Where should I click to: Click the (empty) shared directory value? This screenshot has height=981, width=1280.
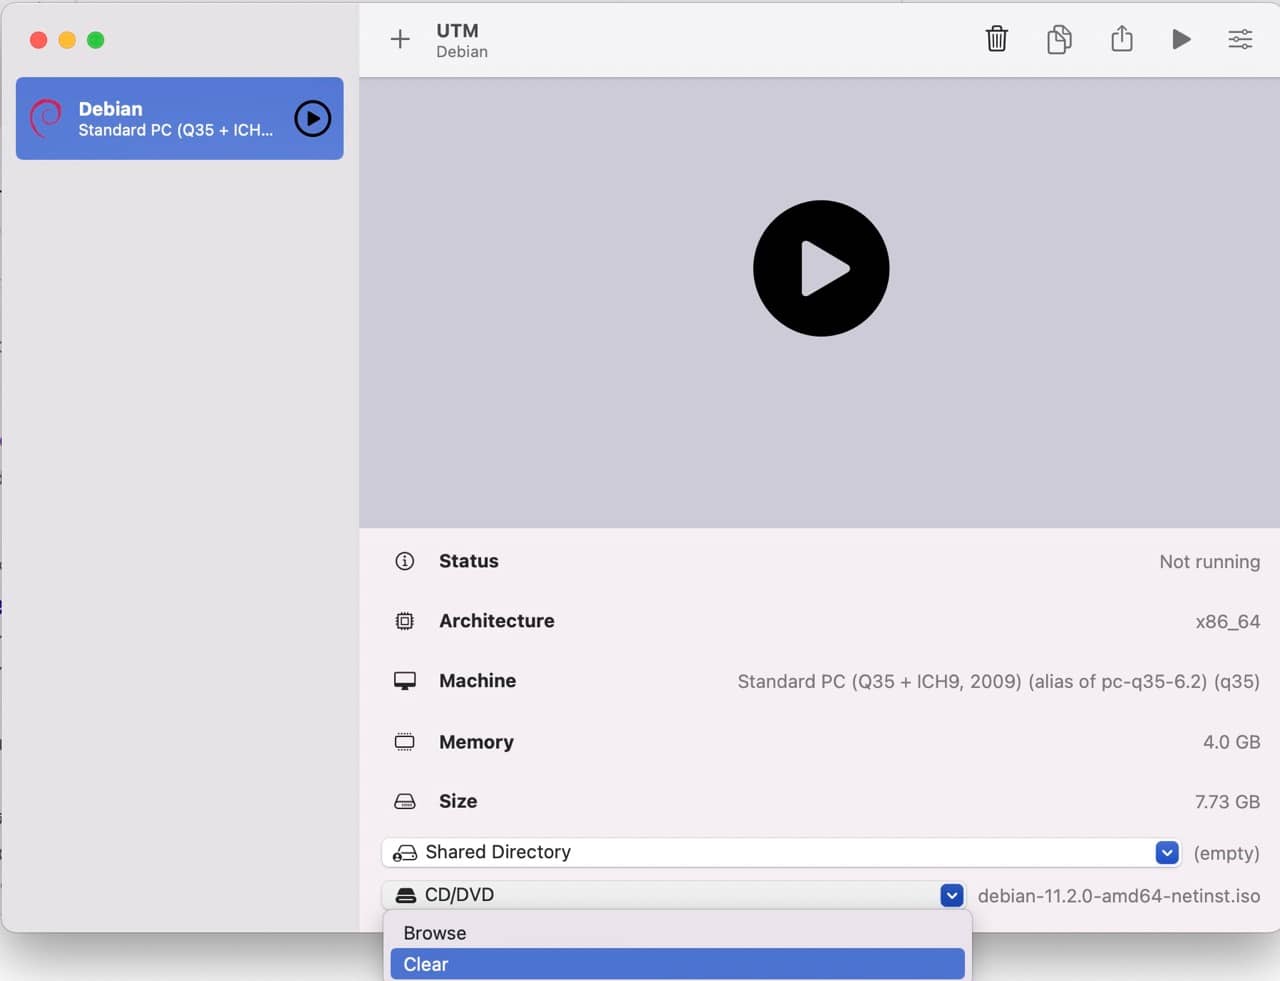pos(1227,853)
